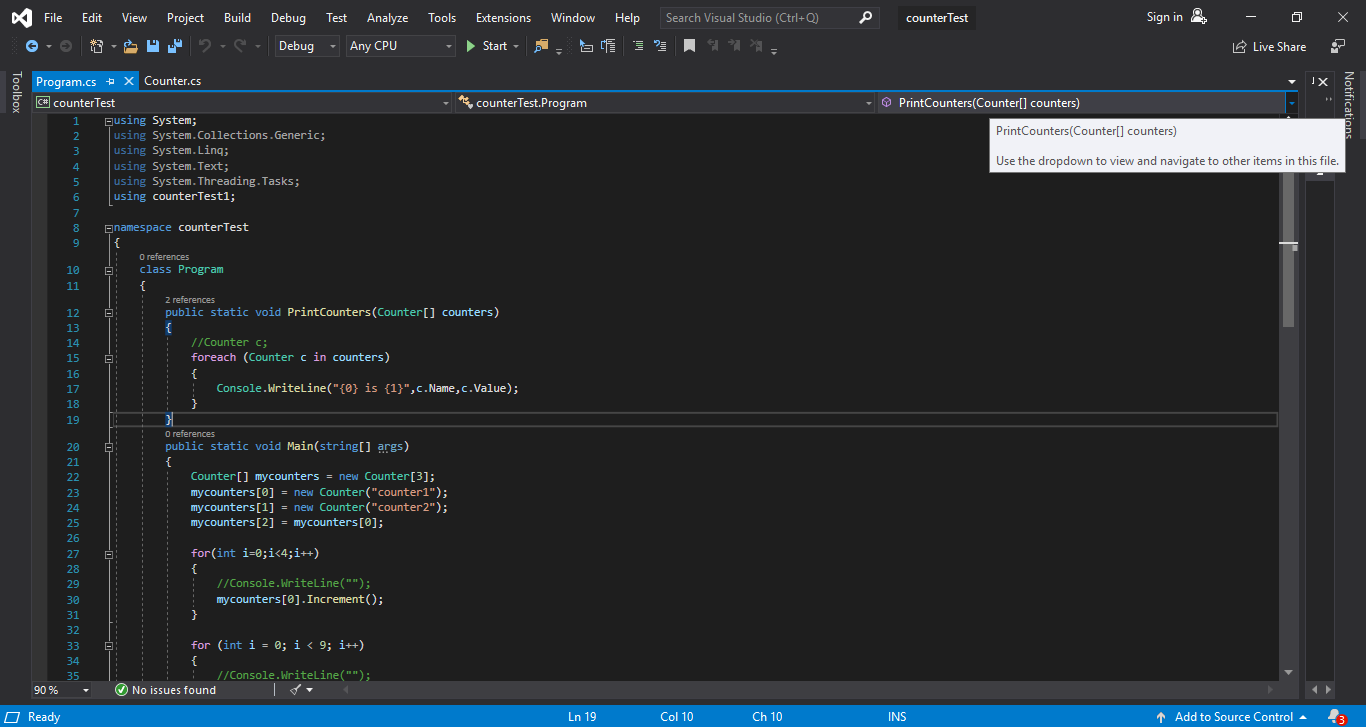The width and height of the screenshot is (1366, 727).
Task: Open the Debug menu
Action: click(288, 17)
